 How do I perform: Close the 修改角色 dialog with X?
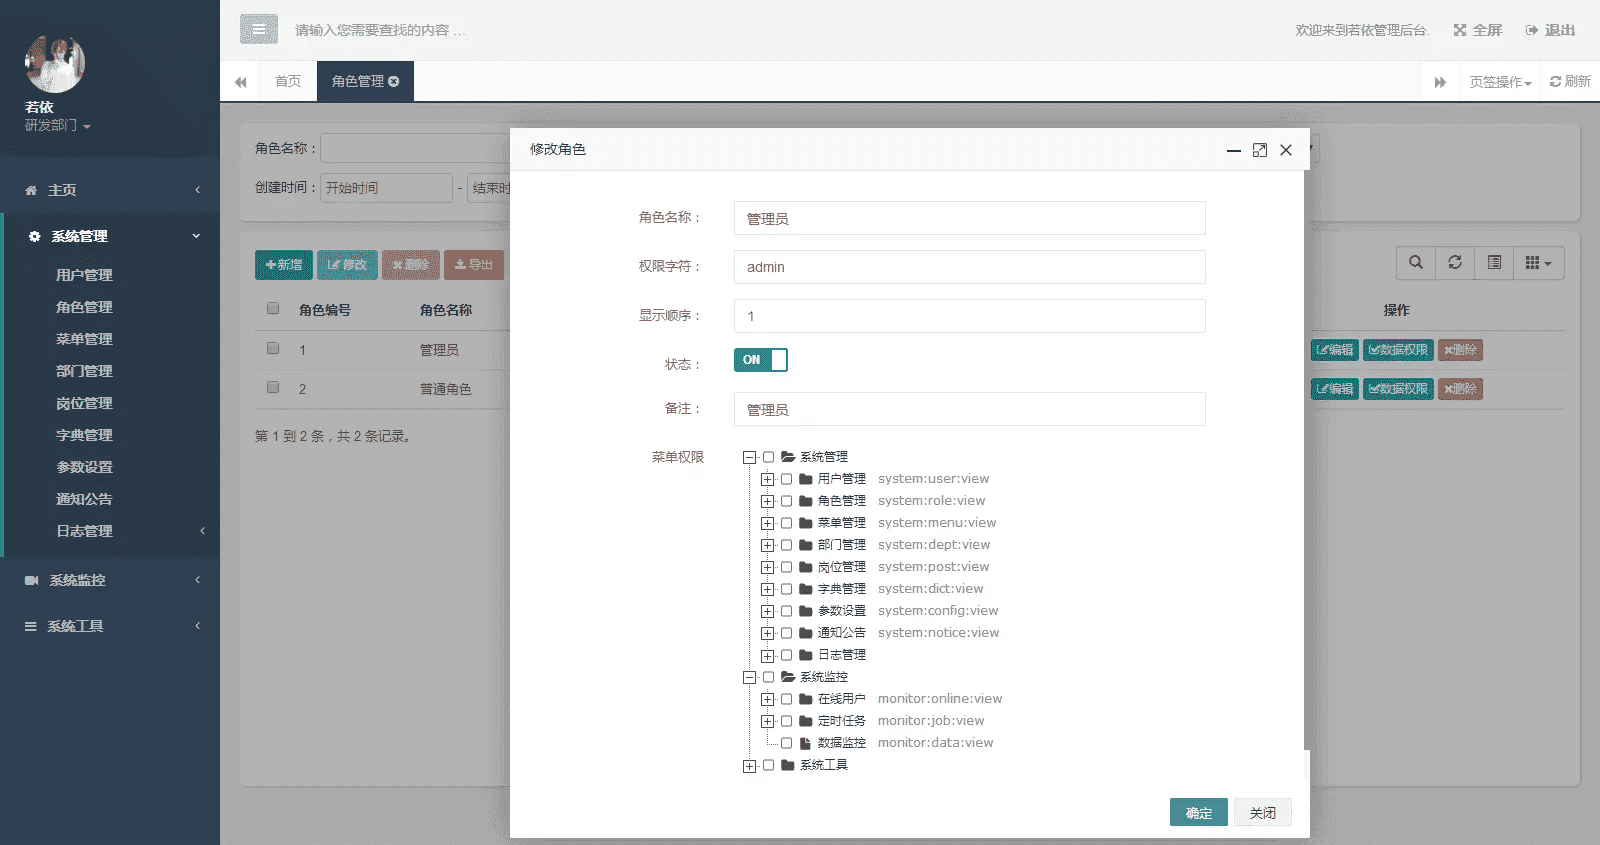tap(1286, 150)
